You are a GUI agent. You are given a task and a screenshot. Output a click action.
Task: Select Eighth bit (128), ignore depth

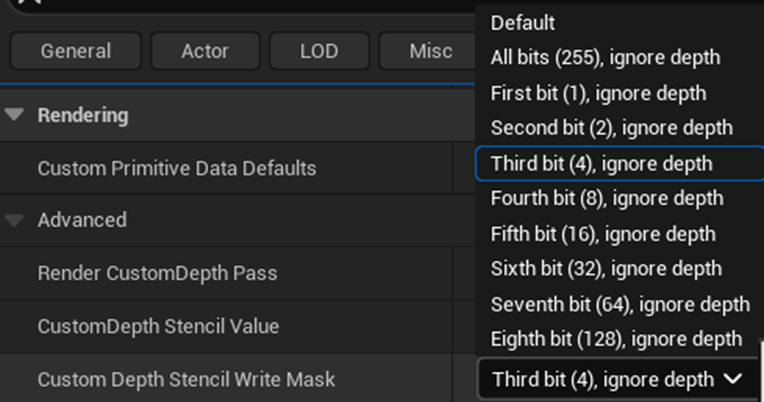tap(616, 338)
